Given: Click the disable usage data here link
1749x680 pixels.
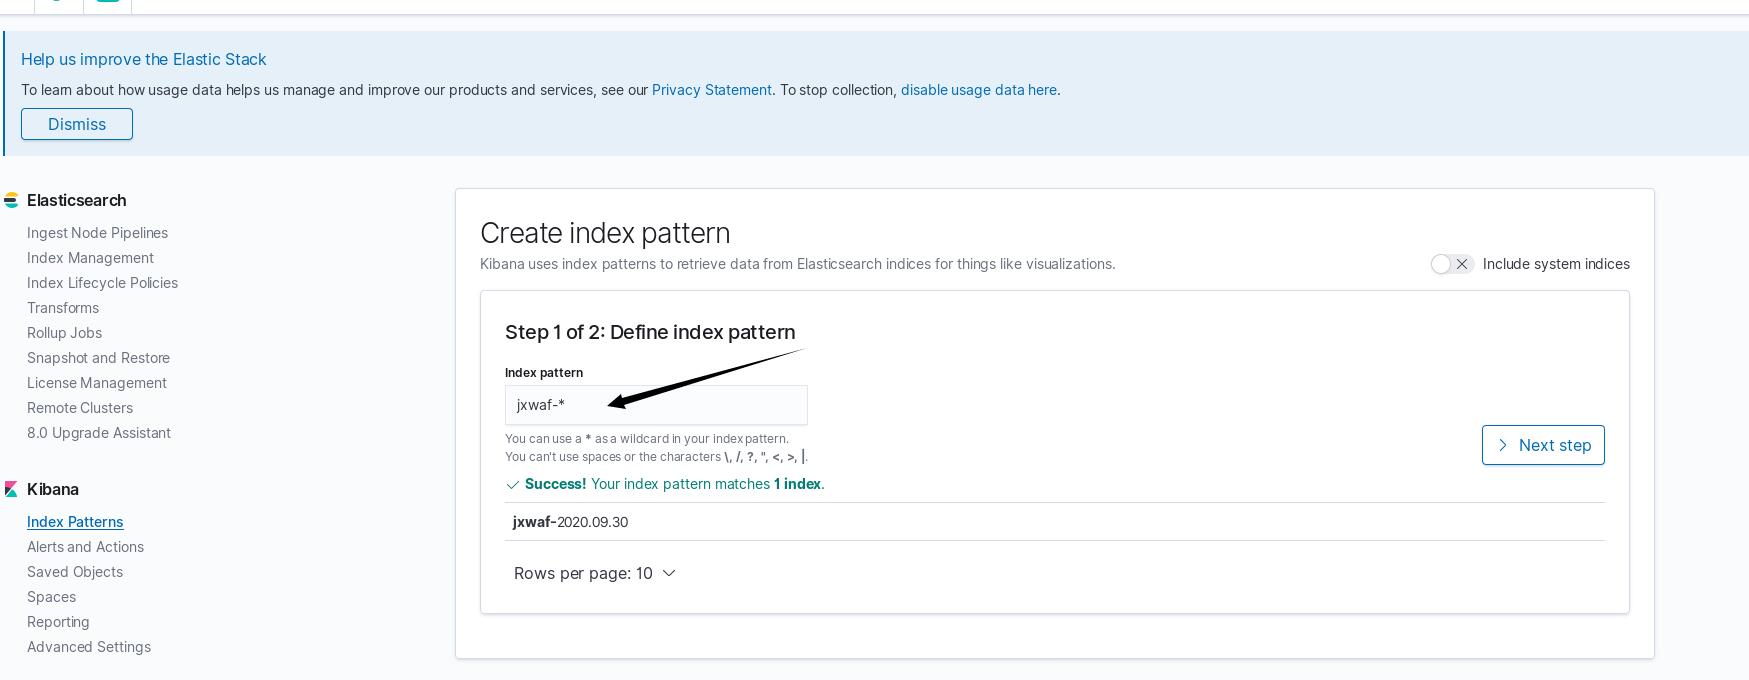Looking at the screenshot, I should [978, 90].
